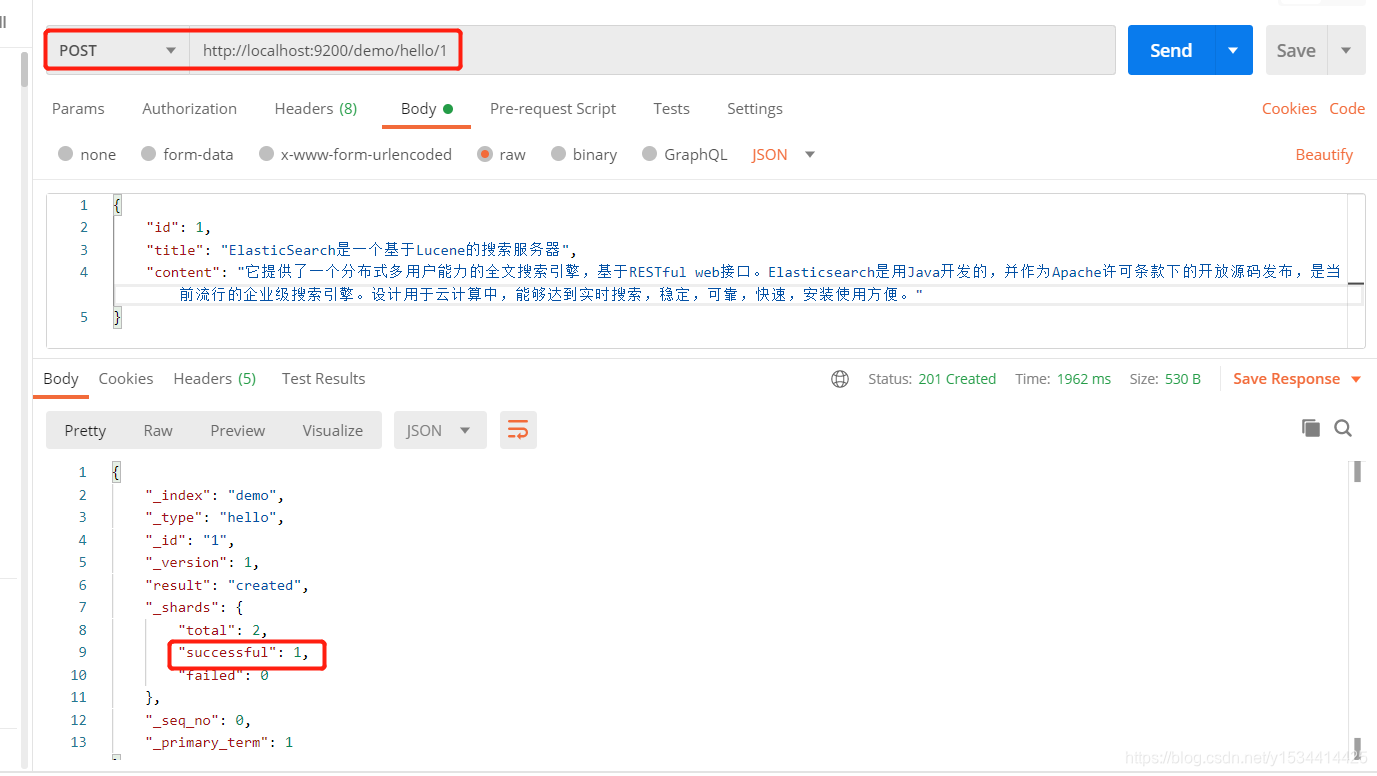The image size is (1377, 776).
Task: Select the Visualize response view
Action: [333, 430]
